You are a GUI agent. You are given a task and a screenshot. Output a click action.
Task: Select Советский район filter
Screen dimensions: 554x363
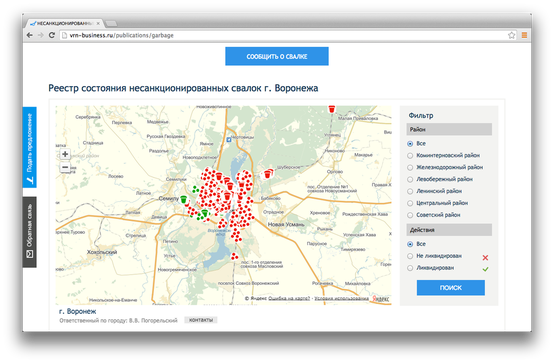(410, 215)
